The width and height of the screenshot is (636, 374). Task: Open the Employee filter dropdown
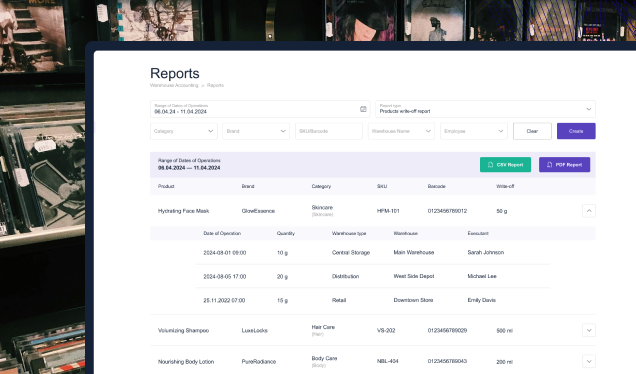coord(474,131)
